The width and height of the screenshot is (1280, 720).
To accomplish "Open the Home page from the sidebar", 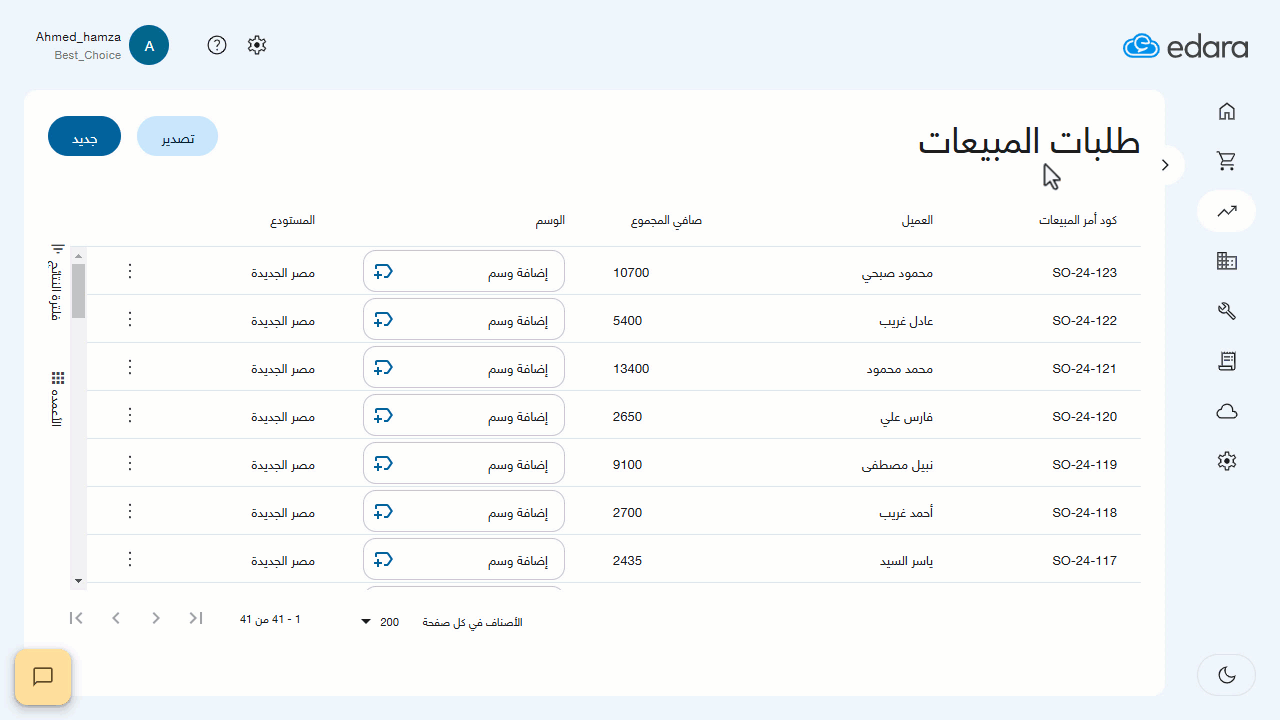I will pos(1227,111).
